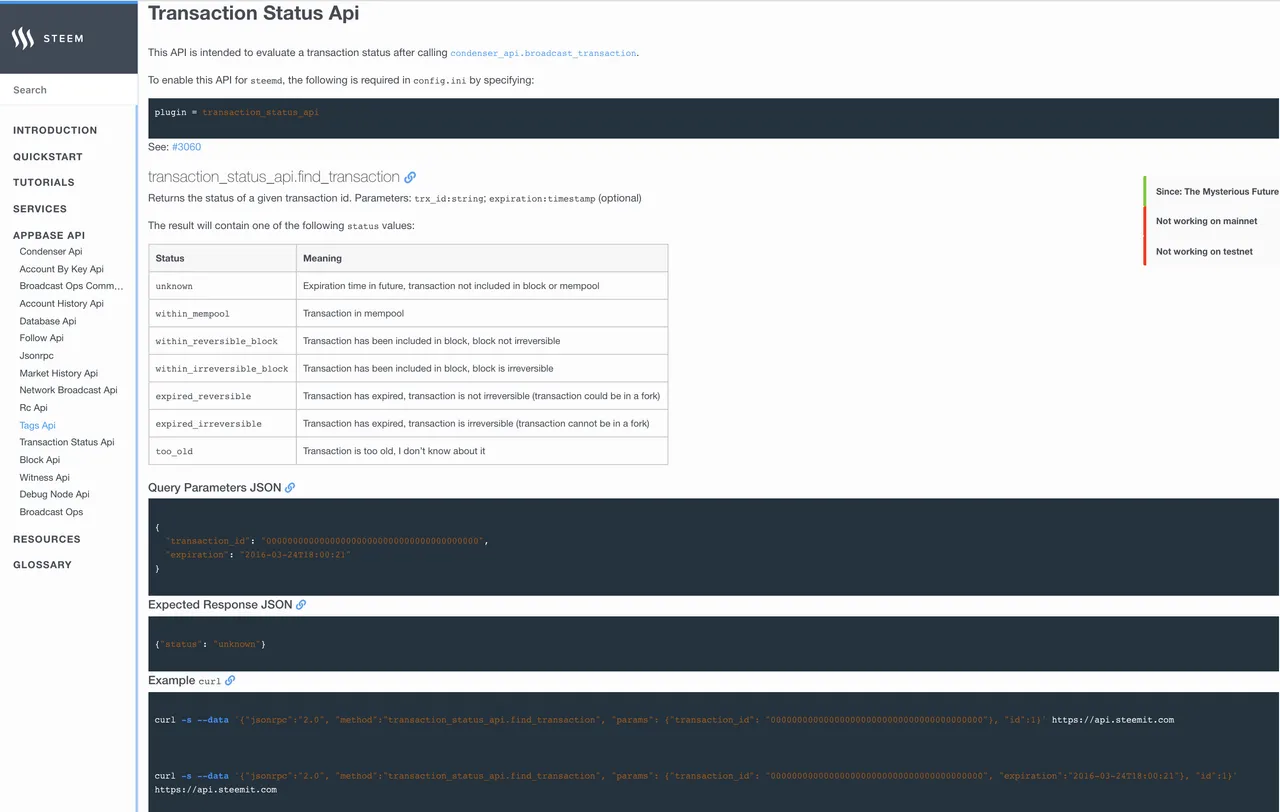Click the first curl example command
This screenshot has height=812, width=1280.
(664, 720)
